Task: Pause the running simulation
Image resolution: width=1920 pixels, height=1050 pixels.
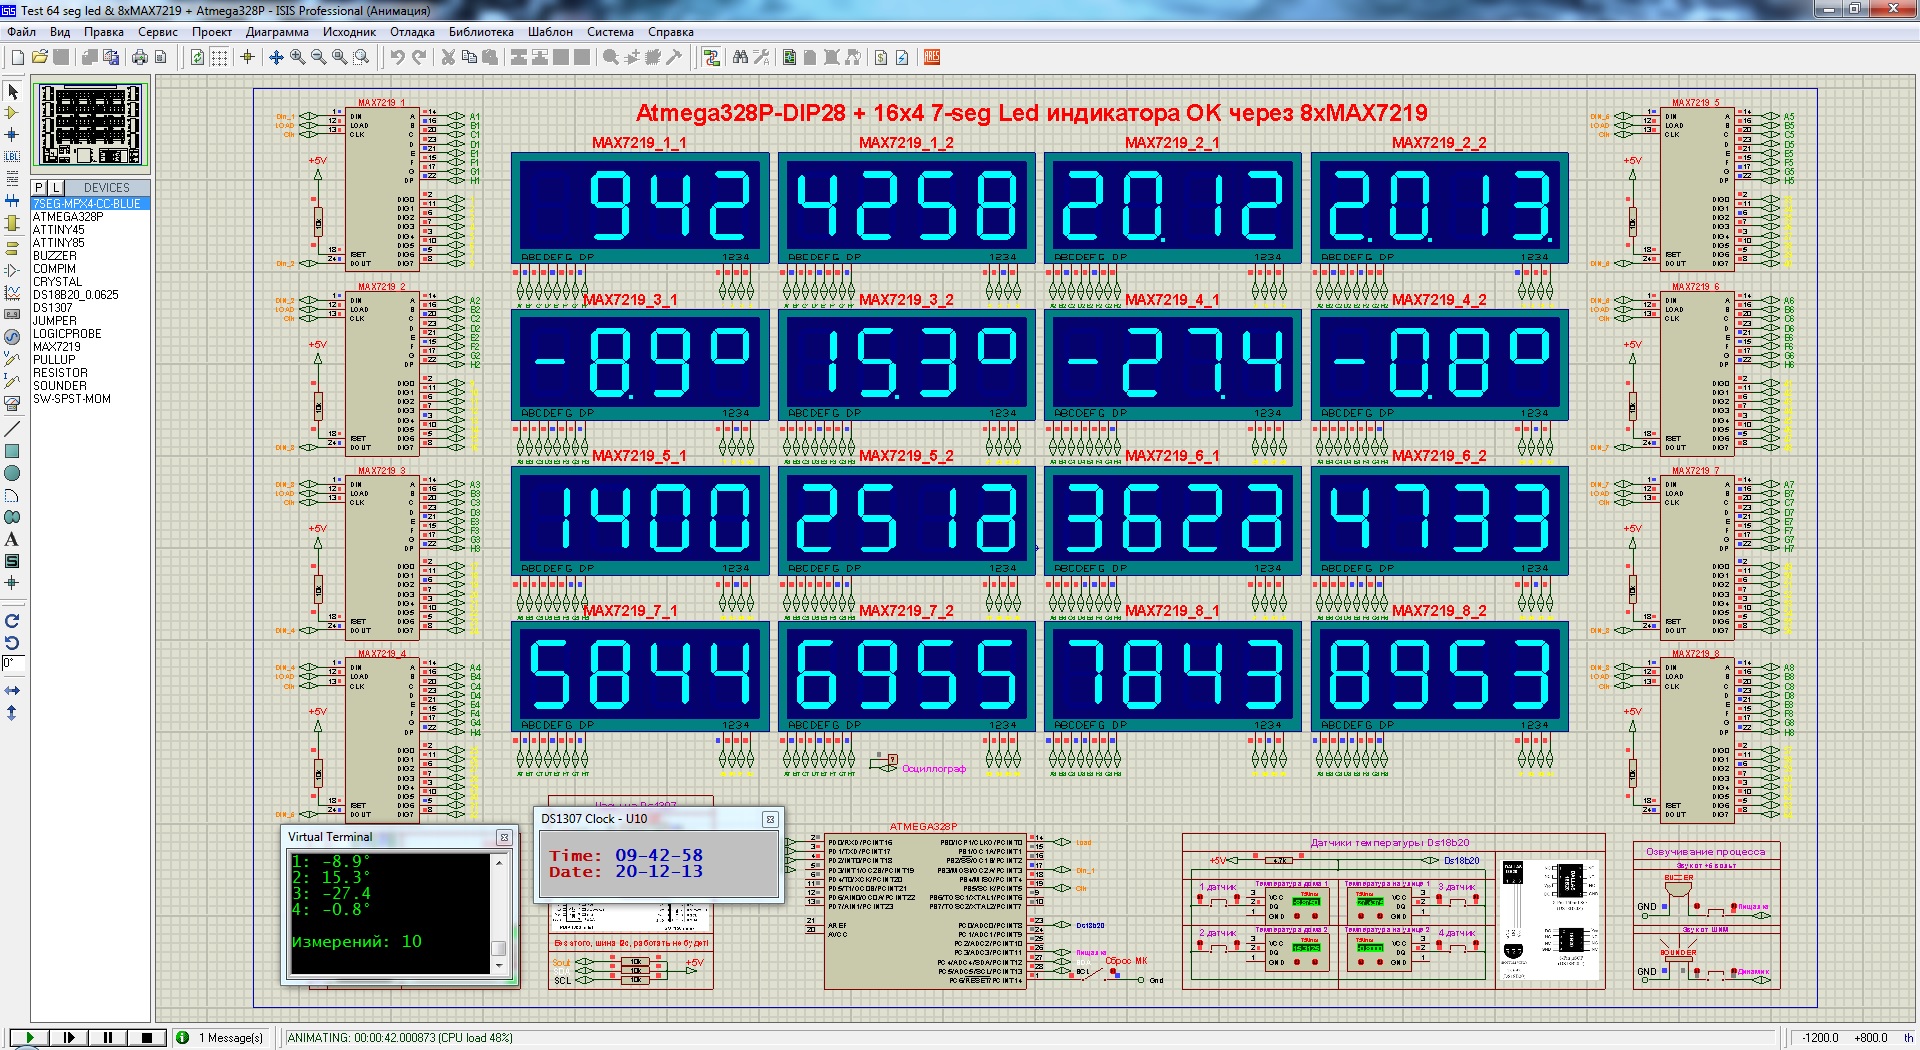Action: click(x=108, y=1038)
